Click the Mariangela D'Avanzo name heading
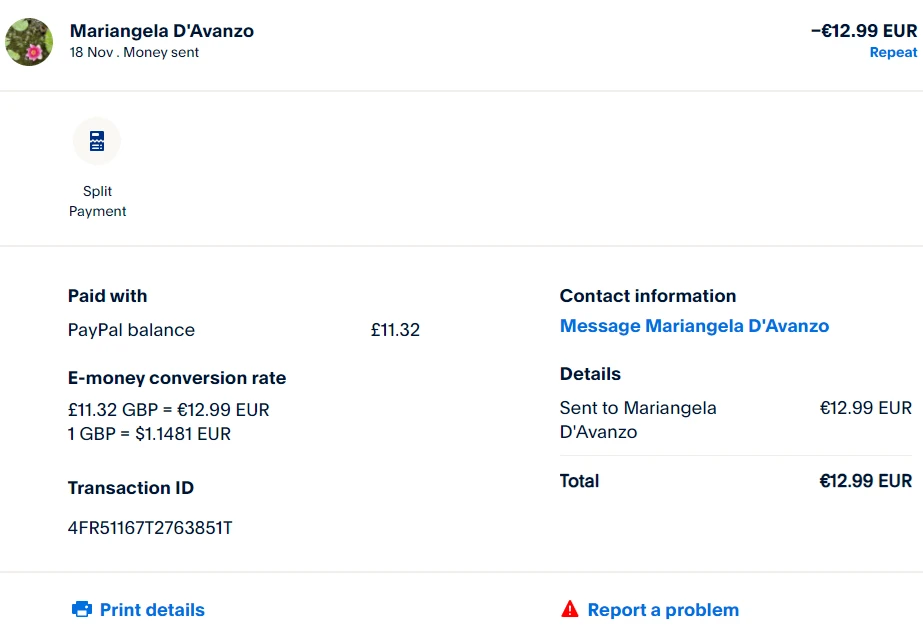The width and height of the screenshot is (923, 630). click(x=162, y=31)
